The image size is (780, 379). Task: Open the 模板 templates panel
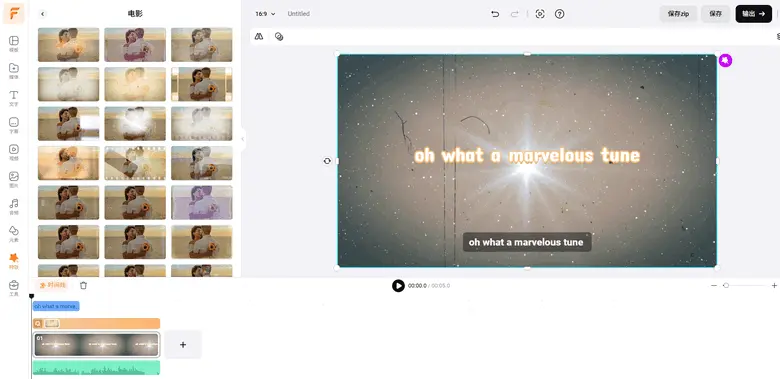click(x=13, y=44)
